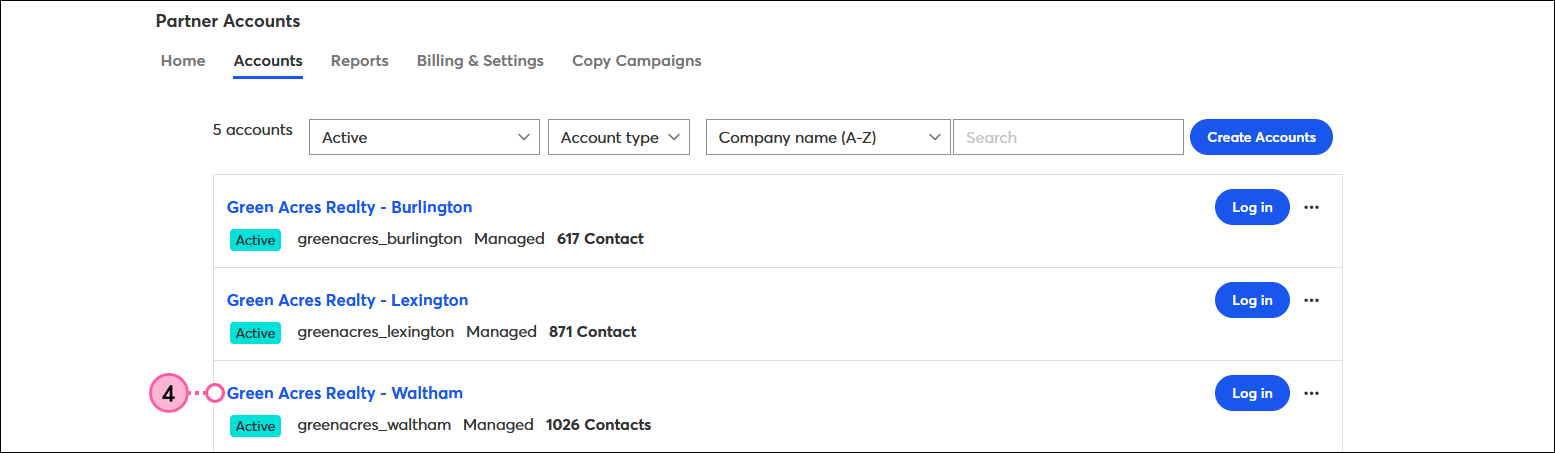The height and width of the screenshot is (453, 1555).
Task: Click 'Managed' label in the Waltham row
Action: click(x=498, y=425)
